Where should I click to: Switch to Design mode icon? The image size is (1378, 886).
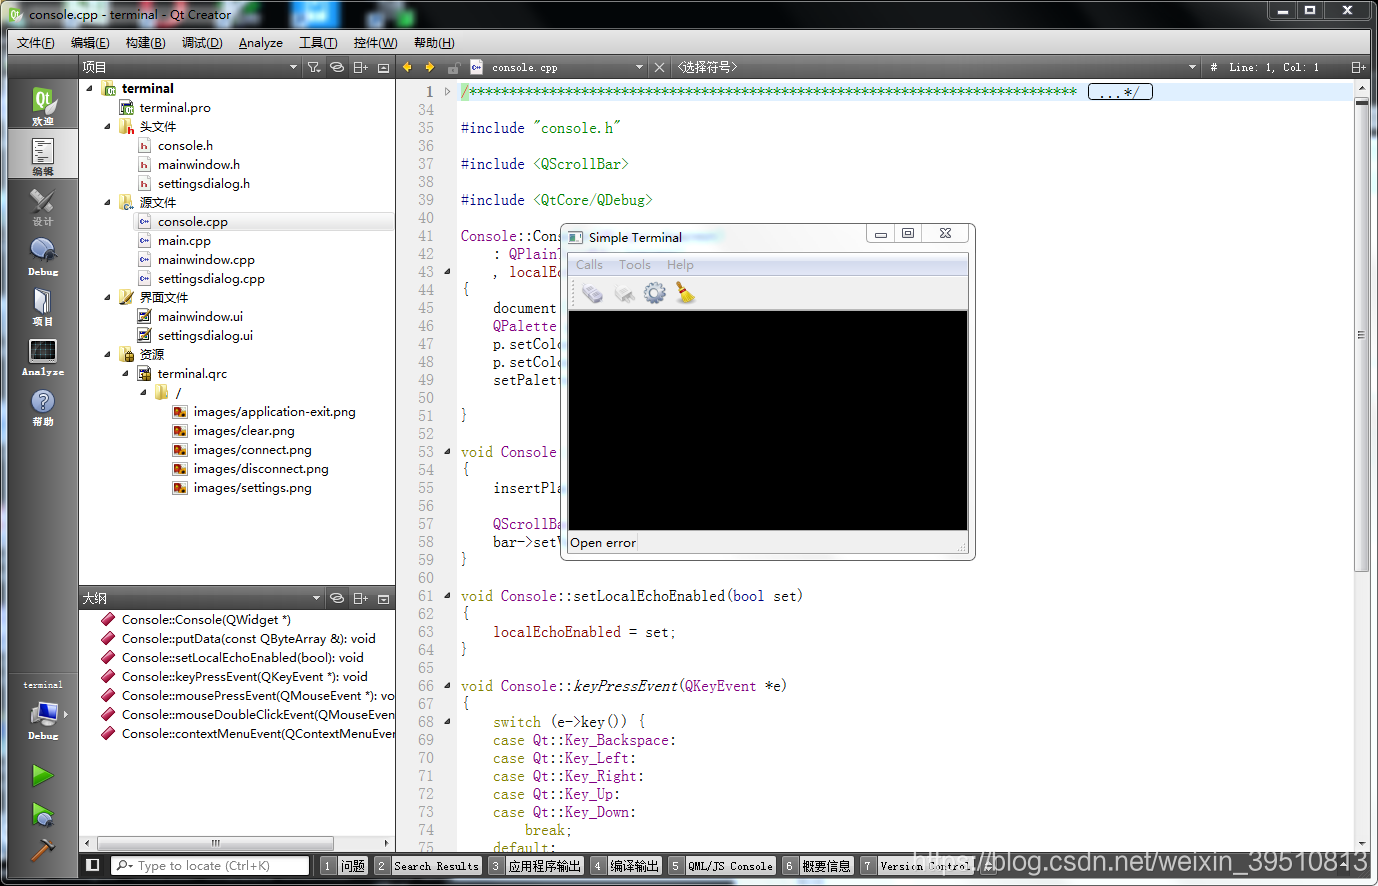[x=43, y=205]
